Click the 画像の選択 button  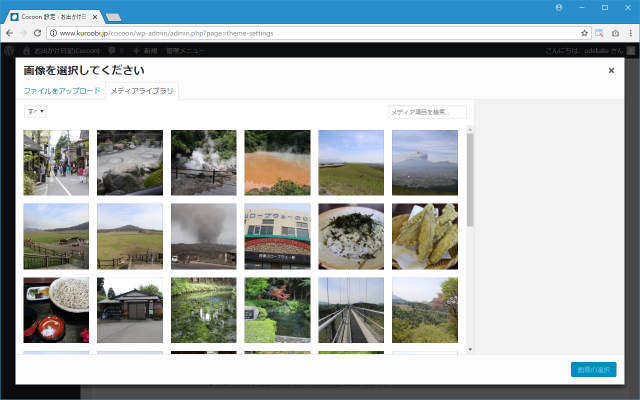tap(593, 369)
